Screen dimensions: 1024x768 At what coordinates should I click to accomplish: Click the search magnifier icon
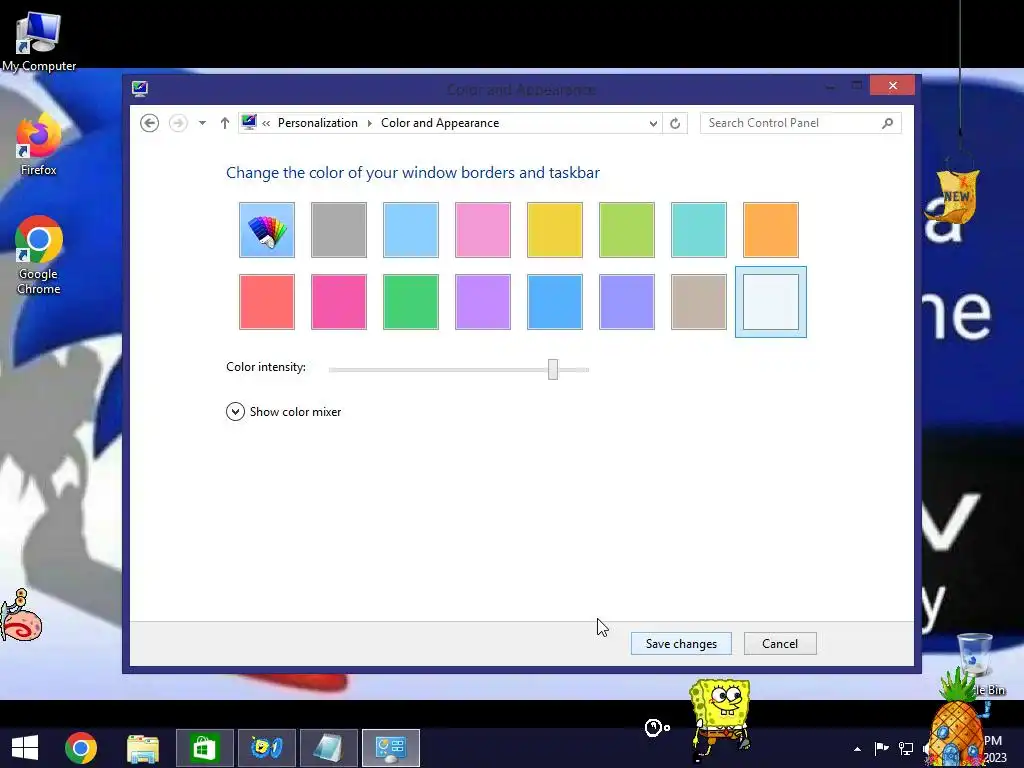pos(888,123)
